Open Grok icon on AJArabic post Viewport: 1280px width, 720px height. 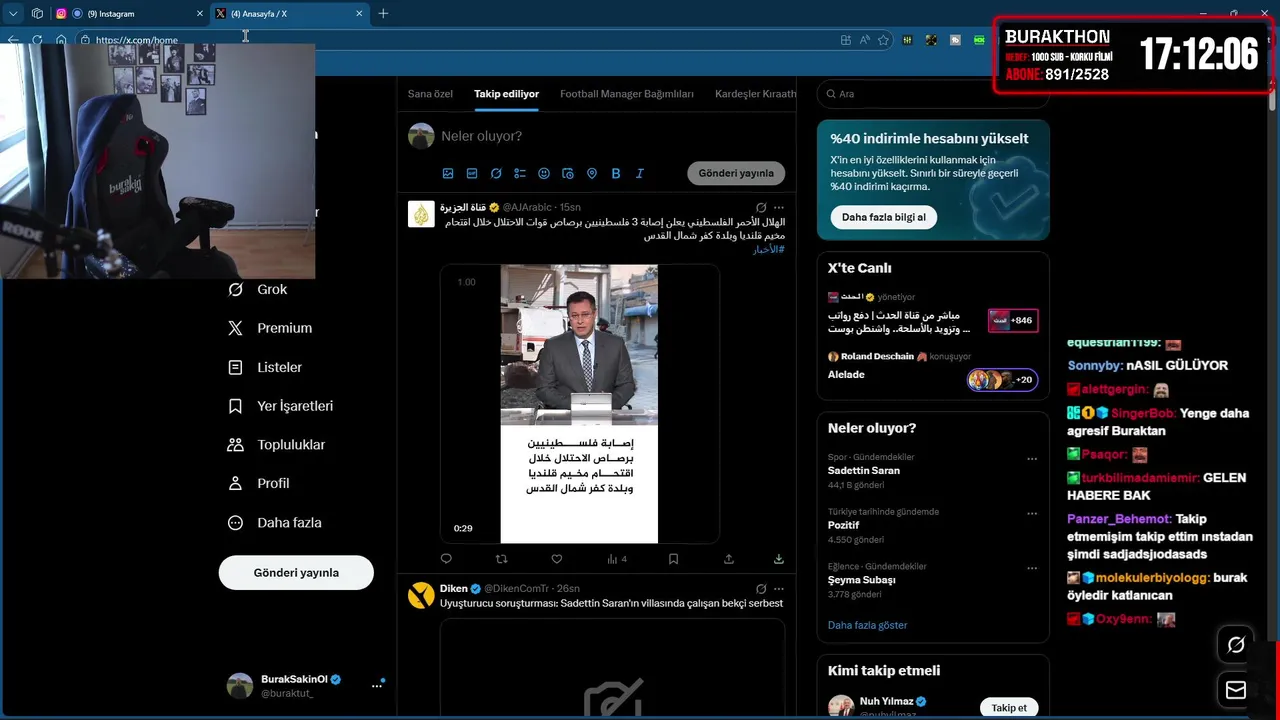coord(761,207)
